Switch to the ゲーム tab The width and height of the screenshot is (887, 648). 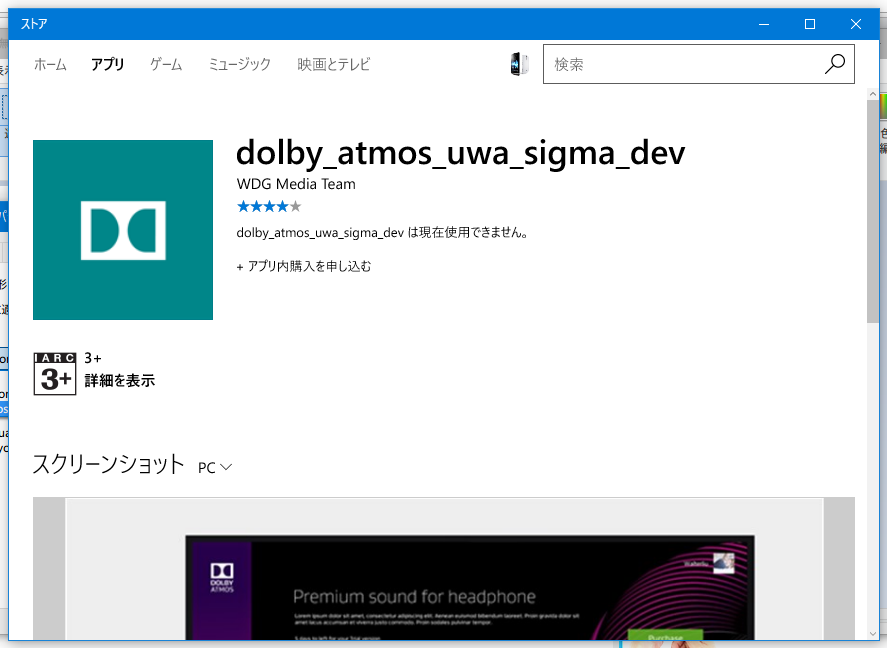tap(166, 64)
